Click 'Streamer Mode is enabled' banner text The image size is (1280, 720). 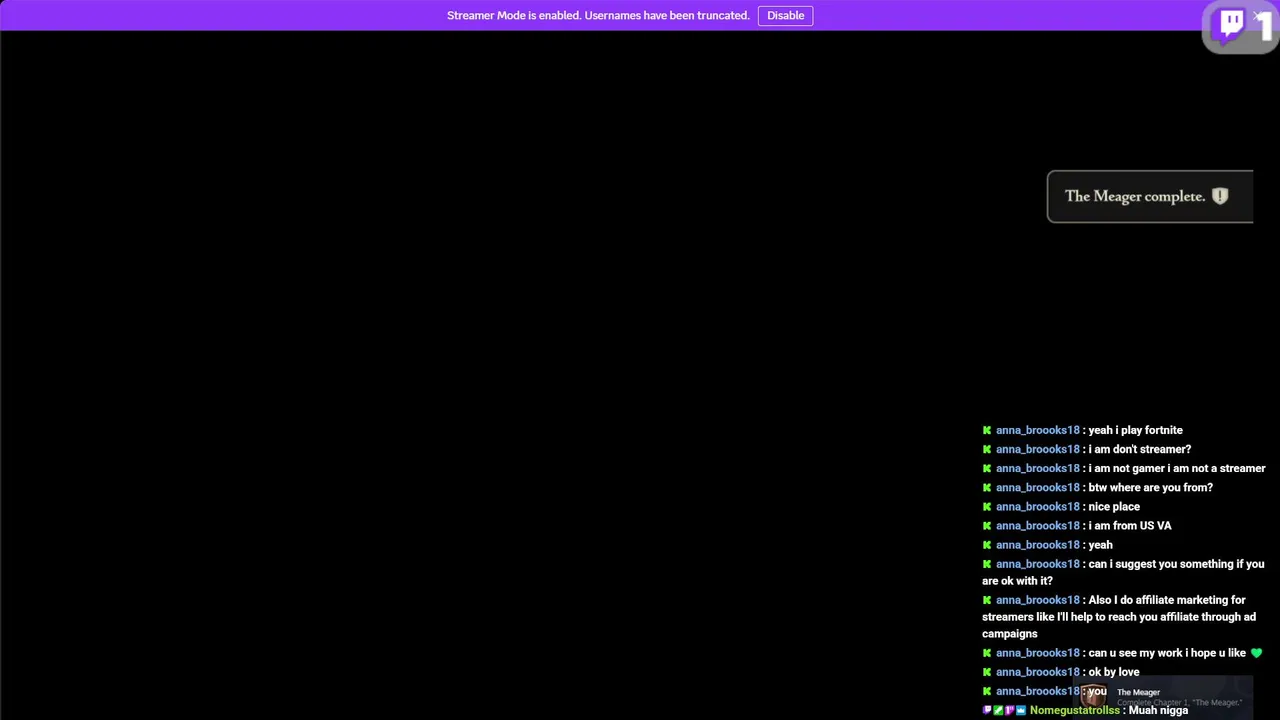[598, 15]
